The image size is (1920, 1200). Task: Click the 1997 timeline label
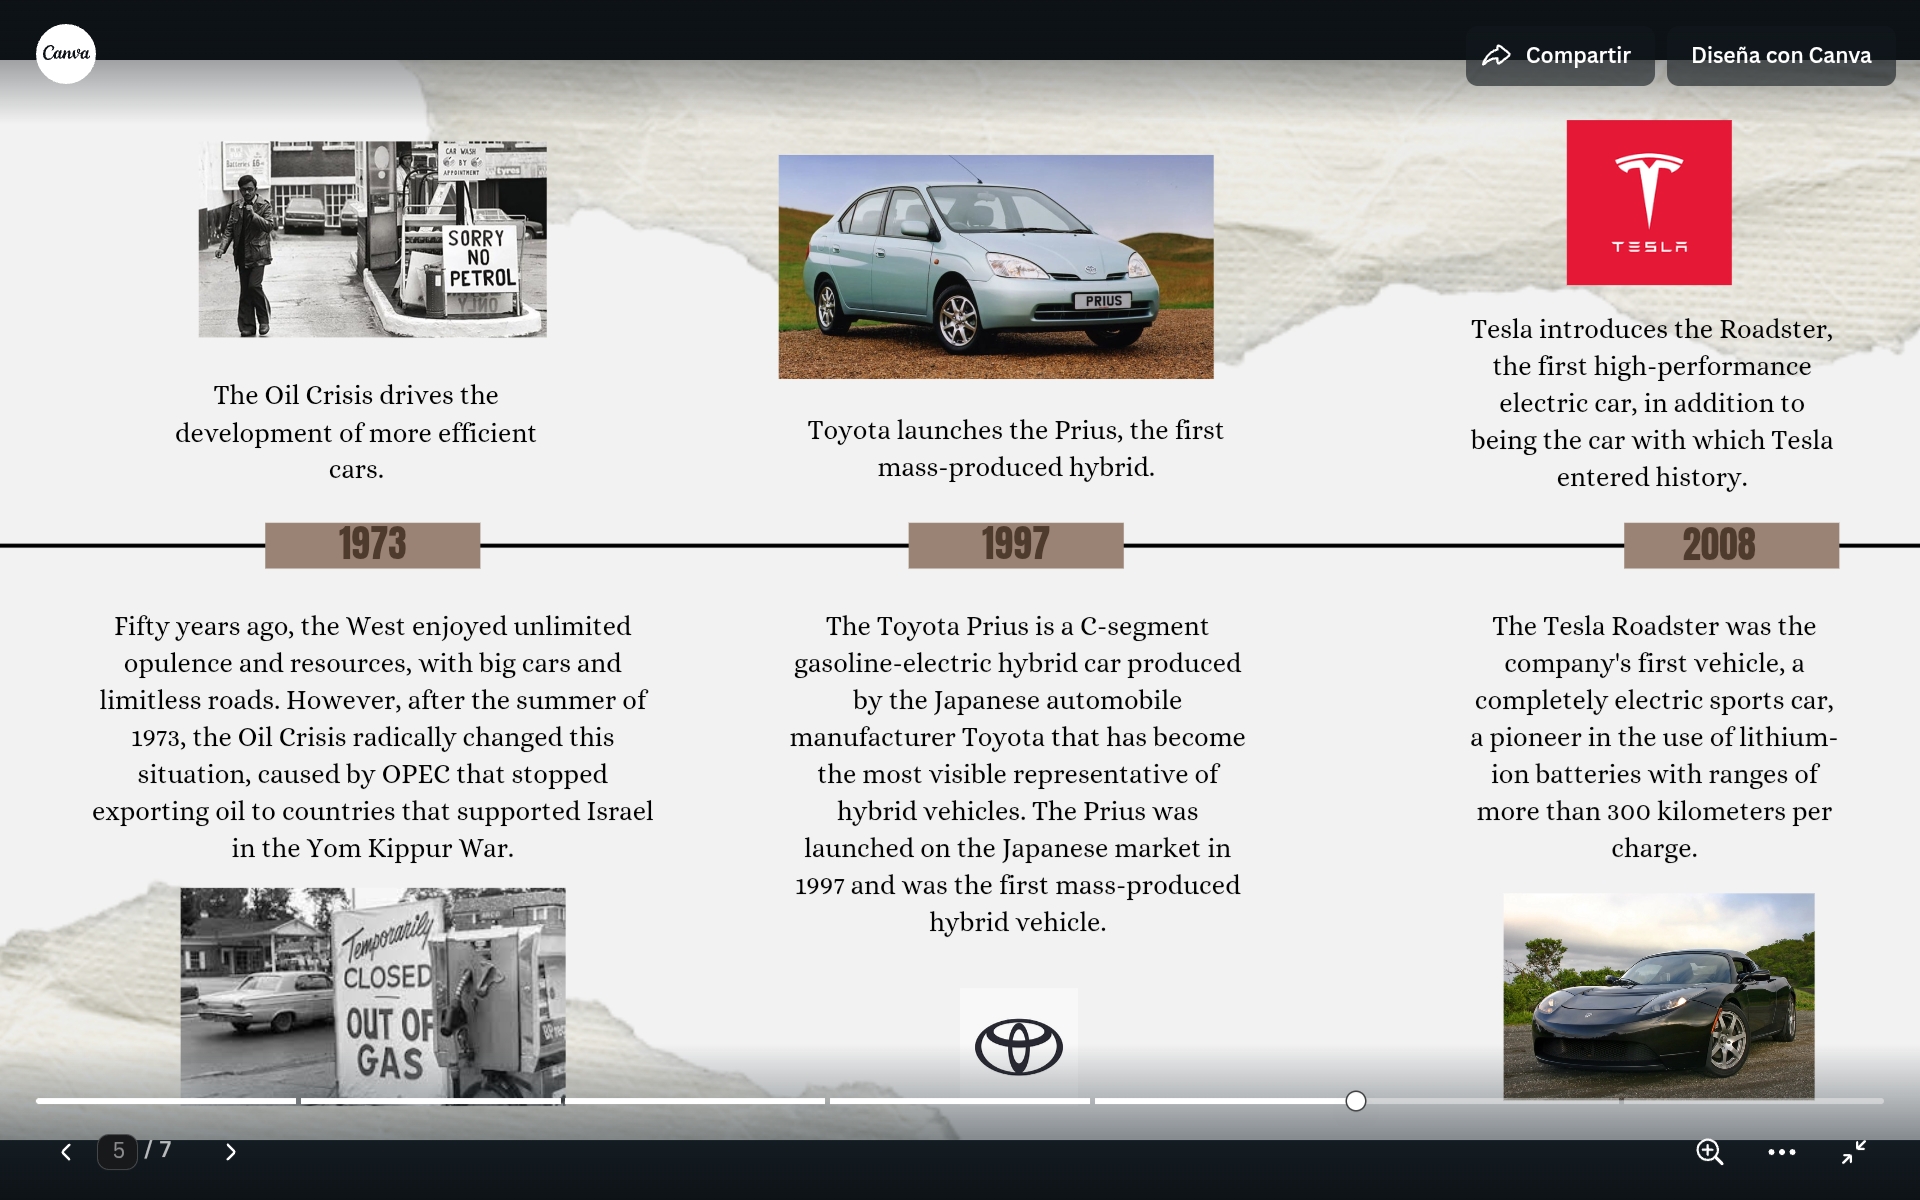(1015, 545)
